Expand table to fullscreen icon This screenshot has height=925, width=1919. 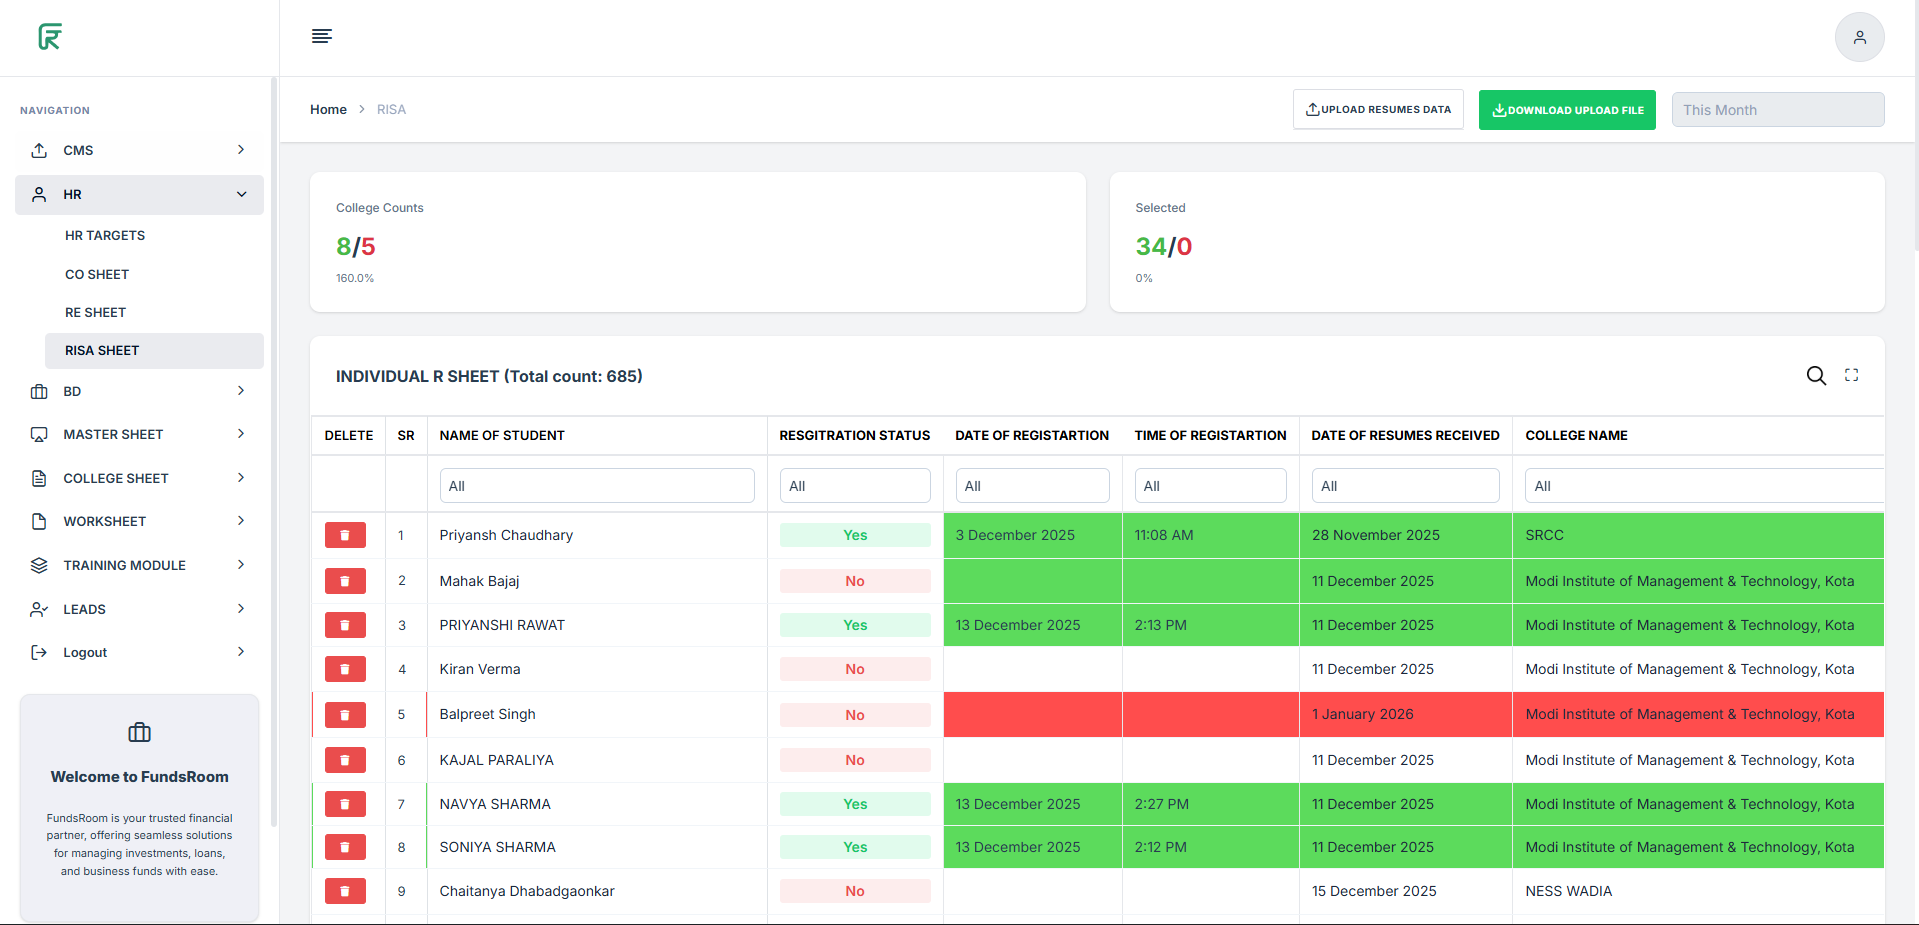[x=1851, y=375]
